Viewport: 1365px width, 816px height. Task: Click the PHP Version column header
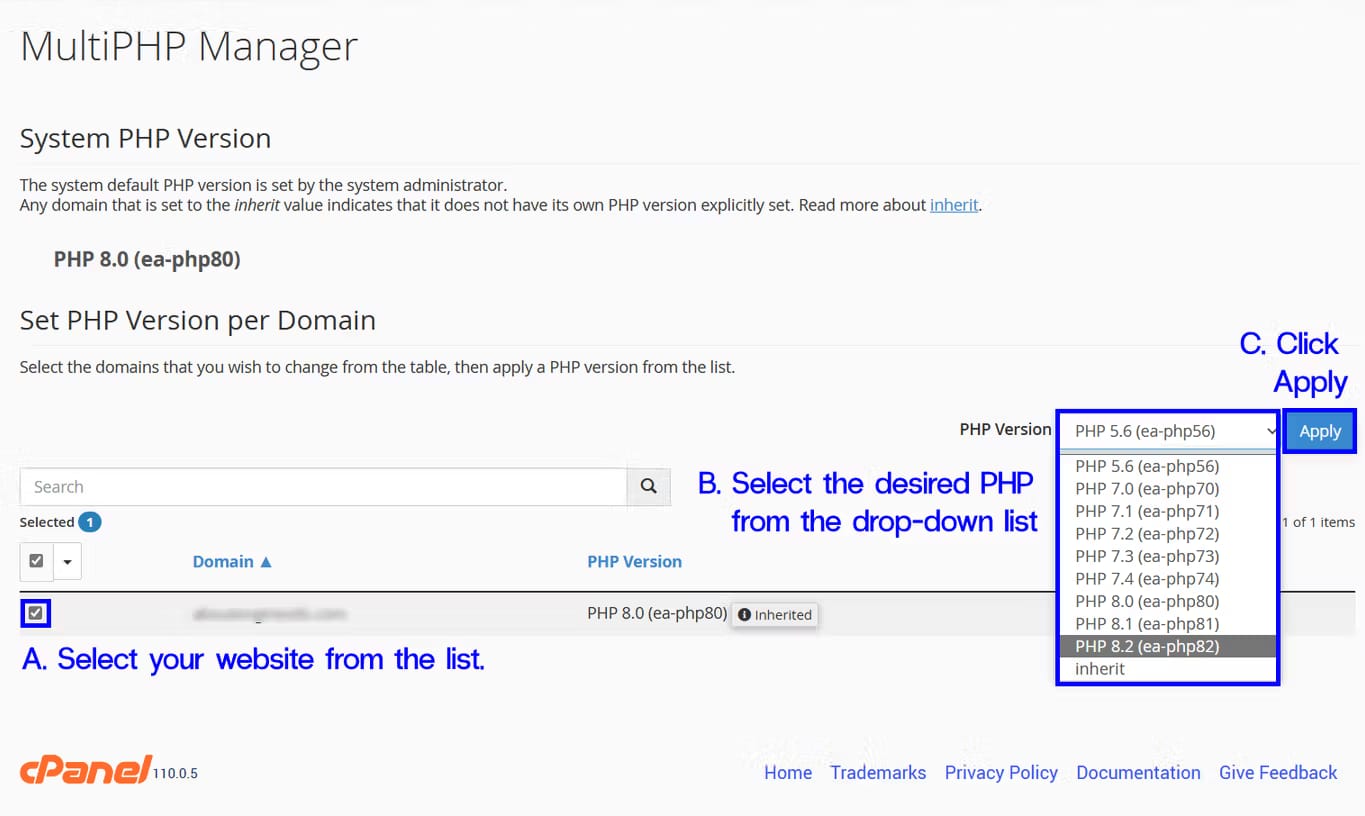(x=634, y=561)
